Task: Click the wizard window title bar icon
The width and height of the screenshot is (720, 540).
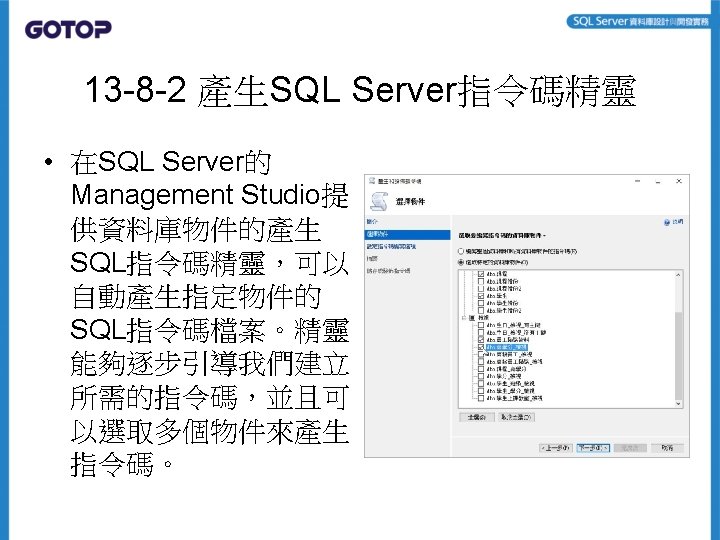Action: click(372, 181)
